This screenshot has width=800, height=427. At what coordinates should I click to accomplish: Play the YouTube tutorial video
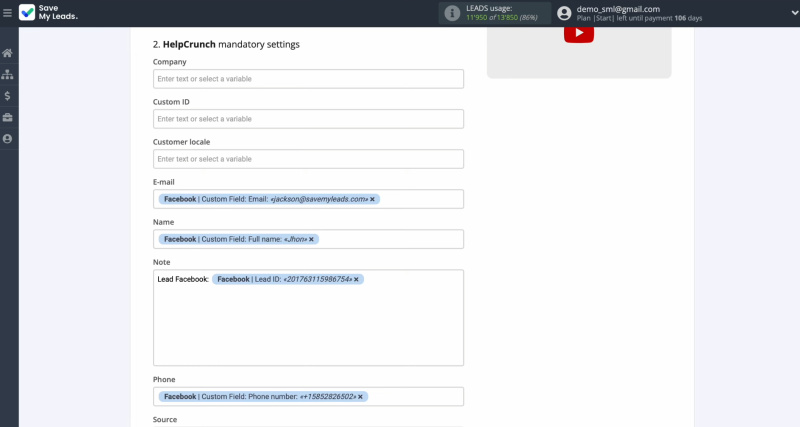point(579,33)
